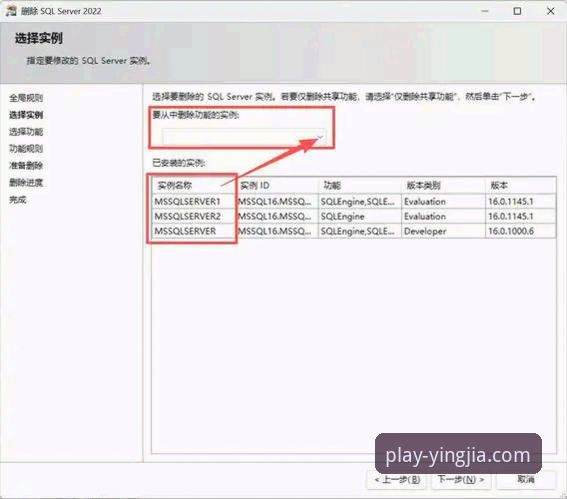Click version 16.0.1145.1 in MSSQLSERVER2 row
This screenshot has height=499, width=567.
point(520,216)
